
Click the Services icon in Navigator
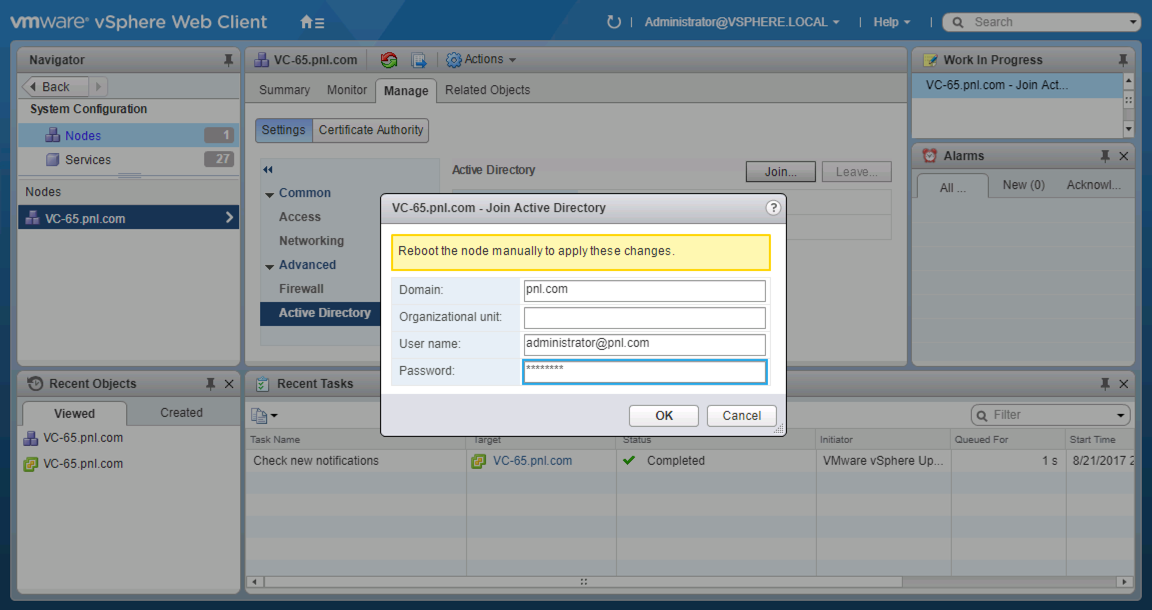tap(52, 159)
